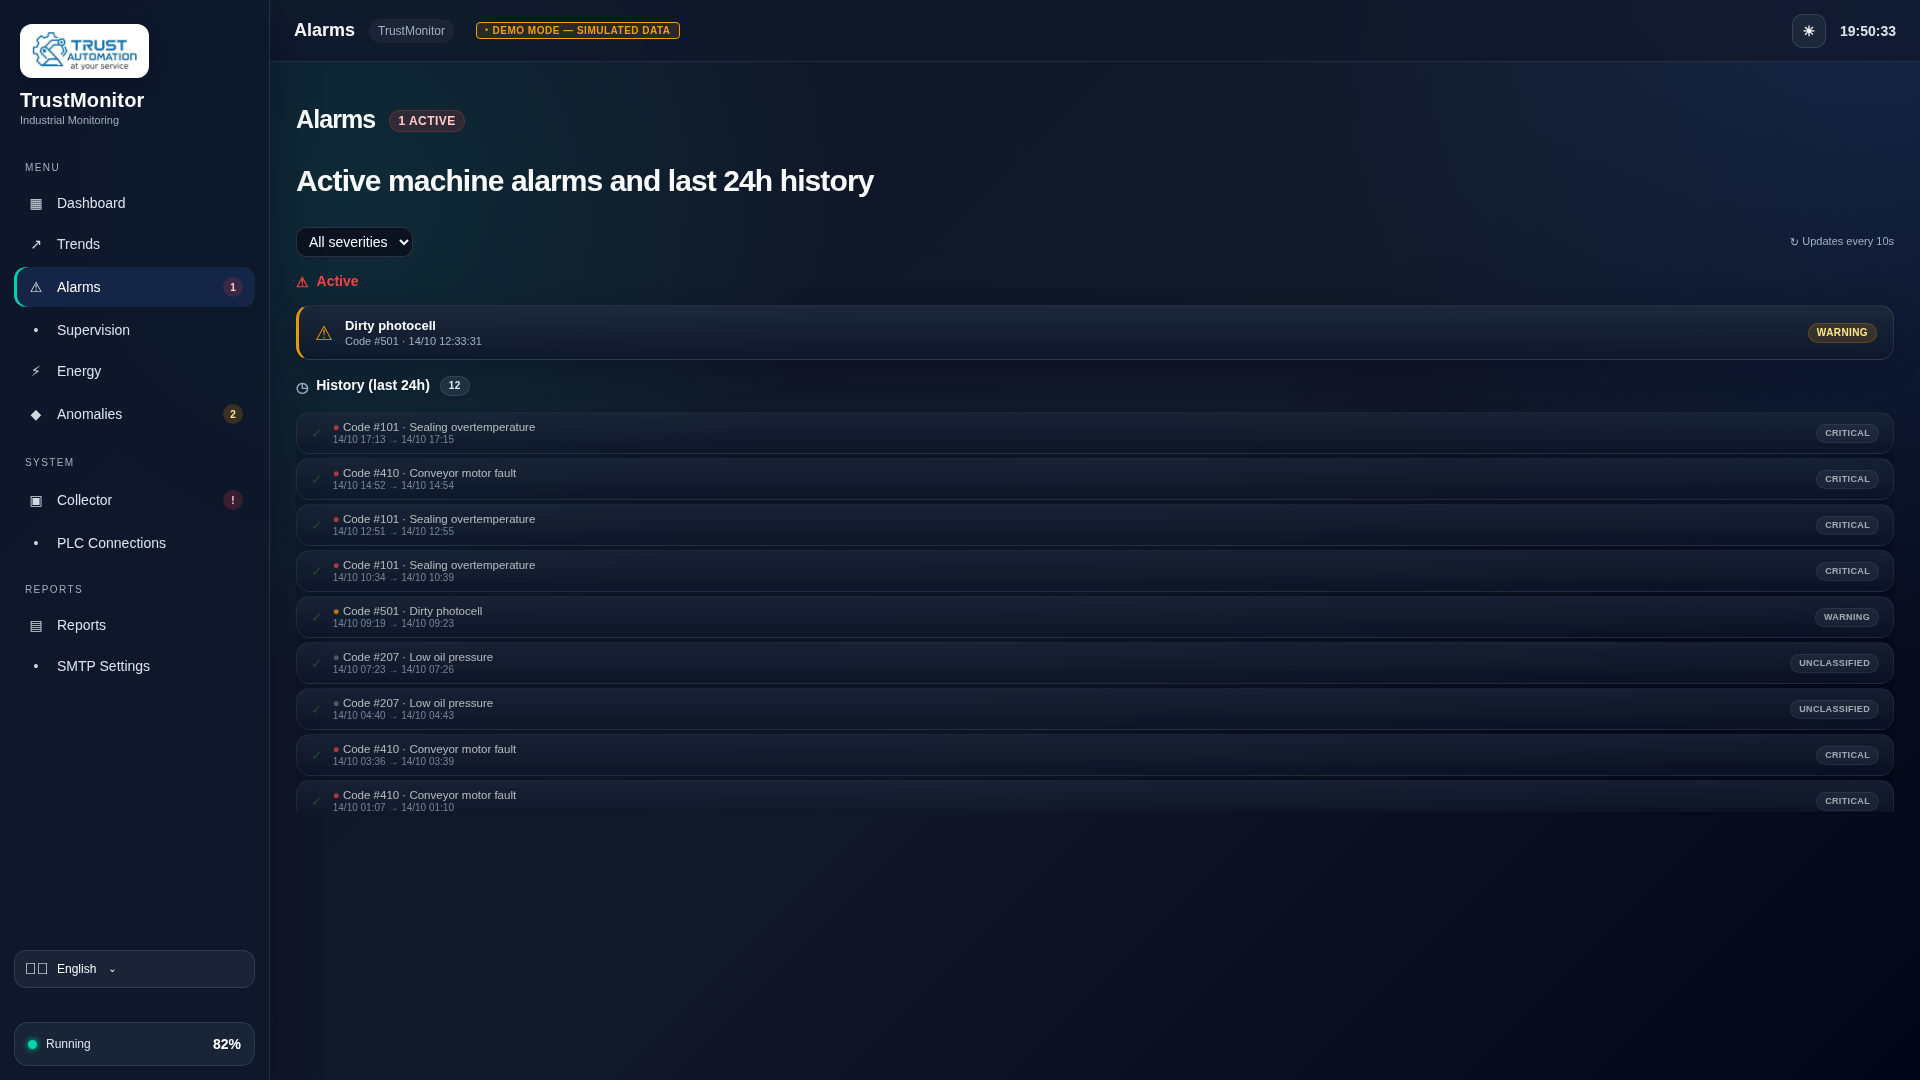
Task: Select Sealing overtemperature entry at 14/10 10:34
Action: click(x=1094, y=571)
